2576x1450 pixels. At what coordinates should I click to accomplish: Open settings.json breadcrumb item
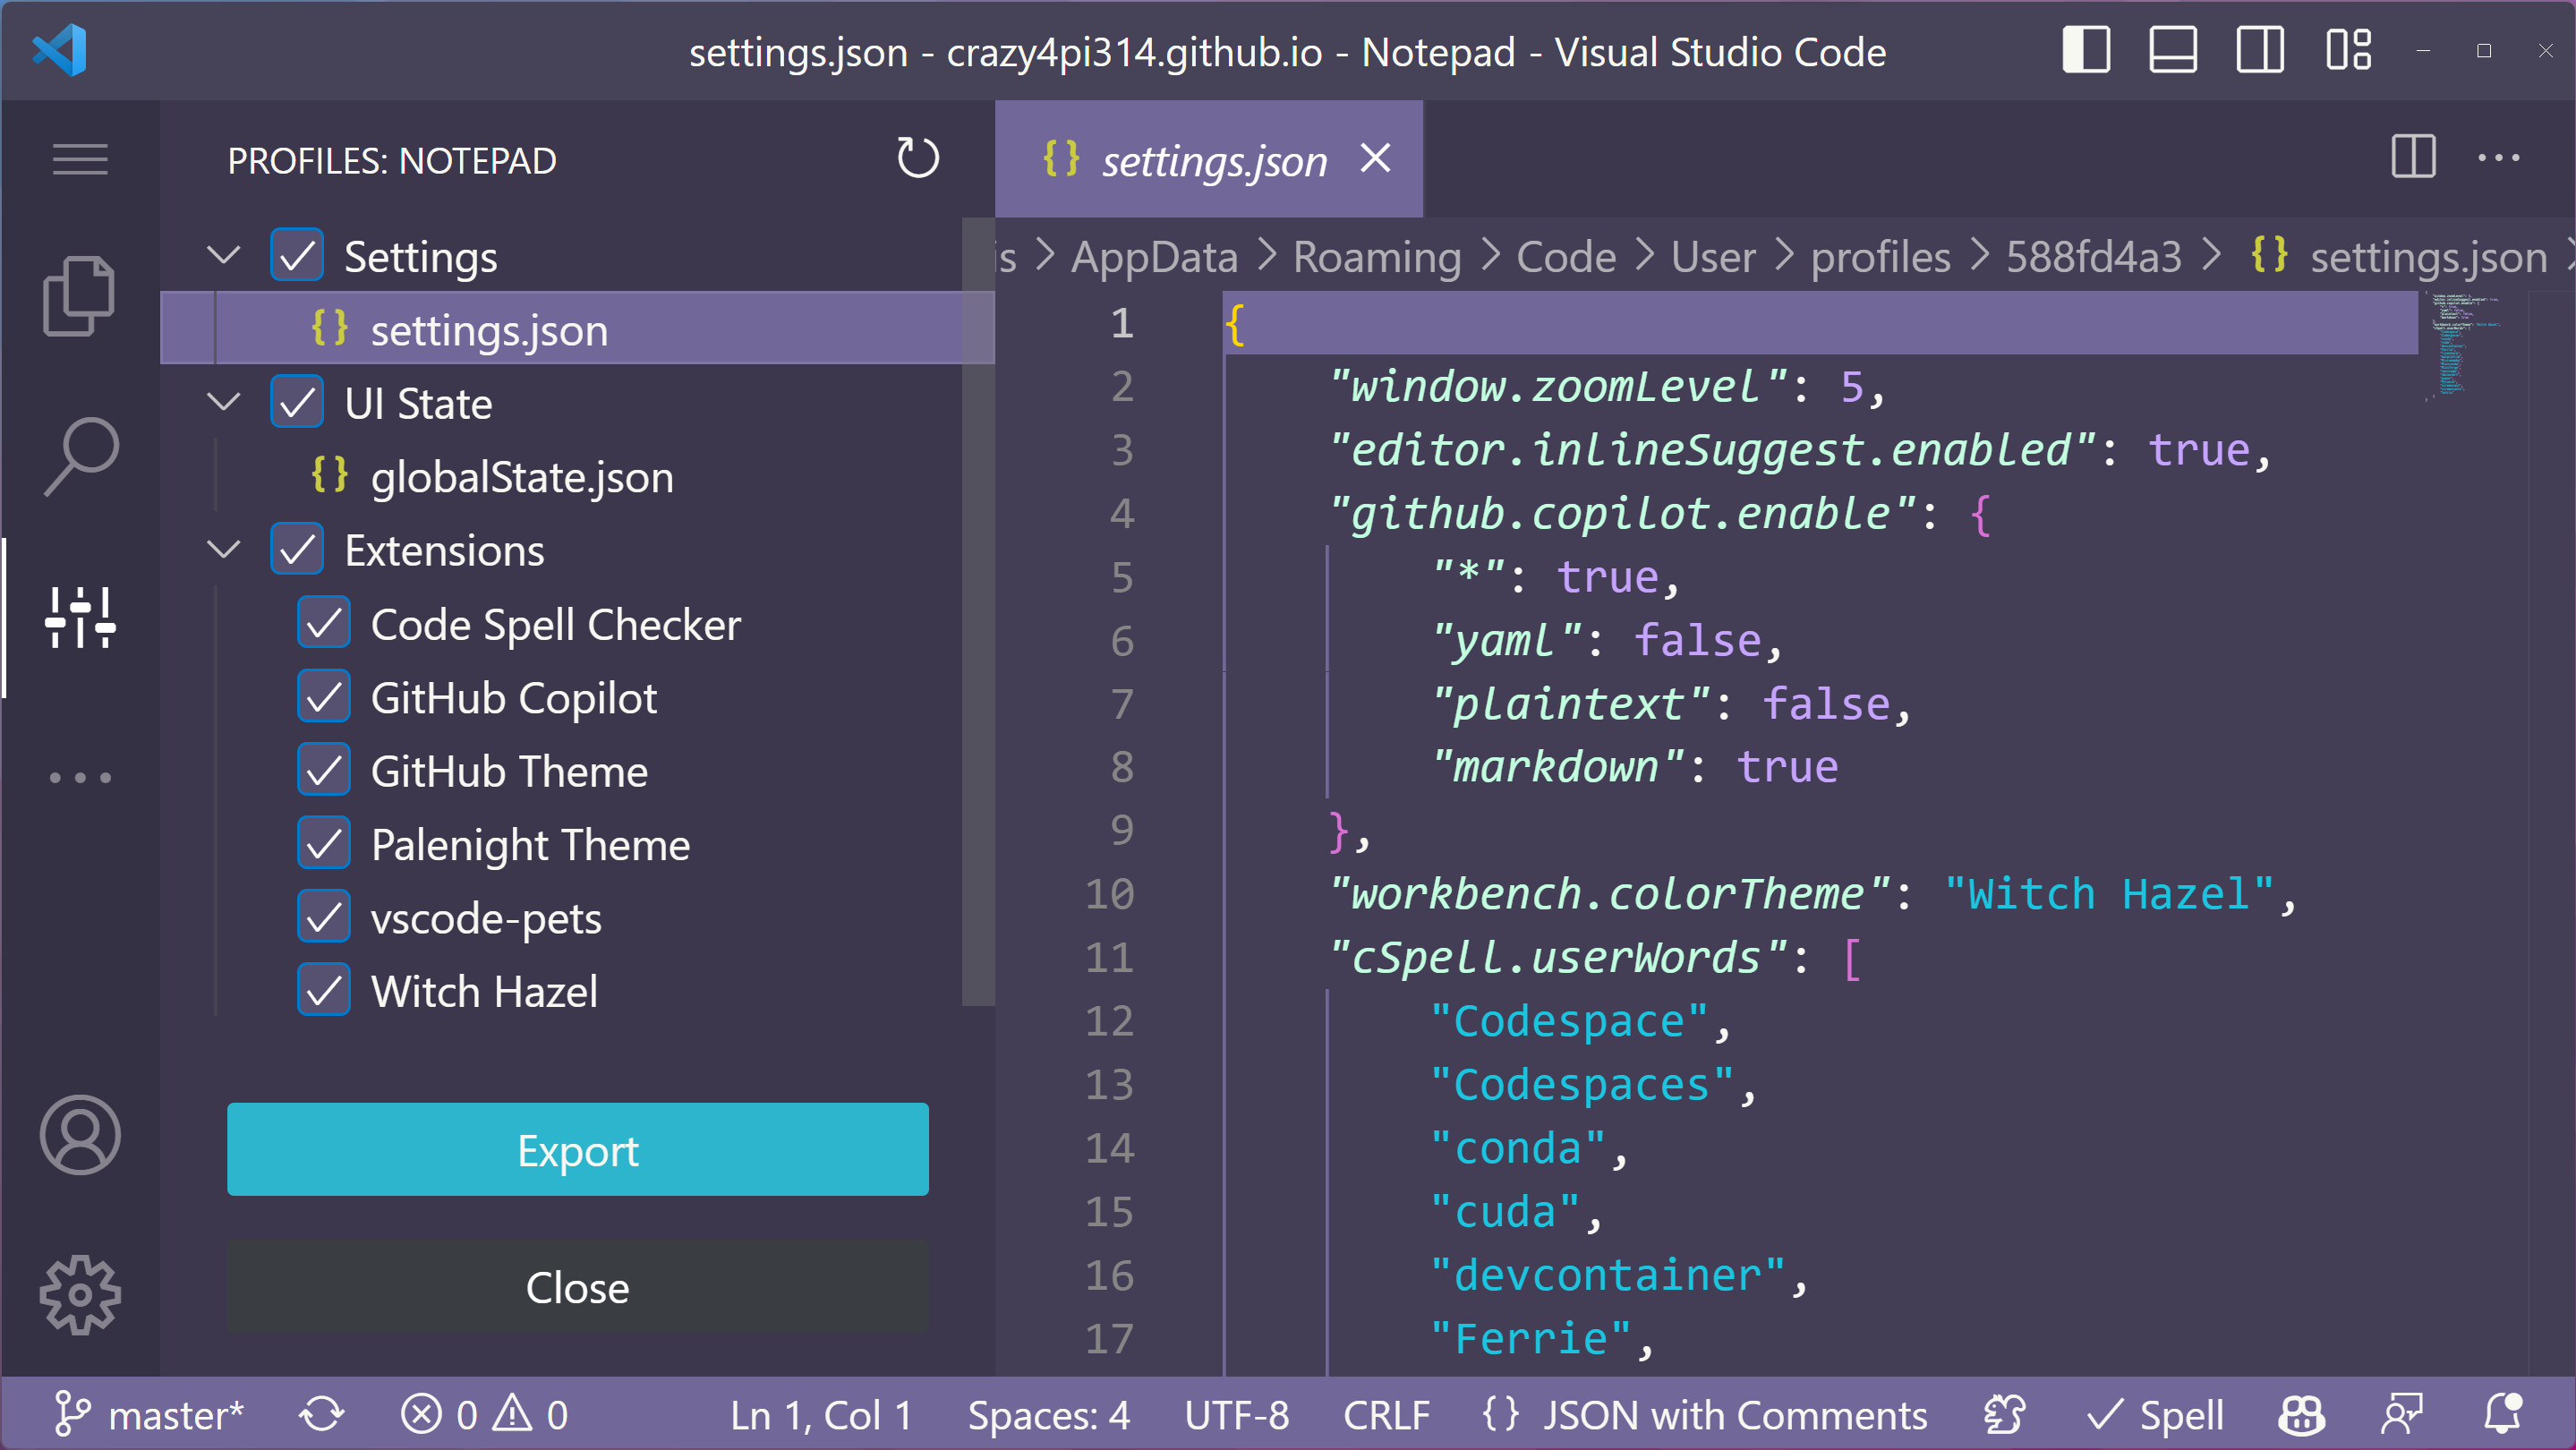(x=2399, y=257)
